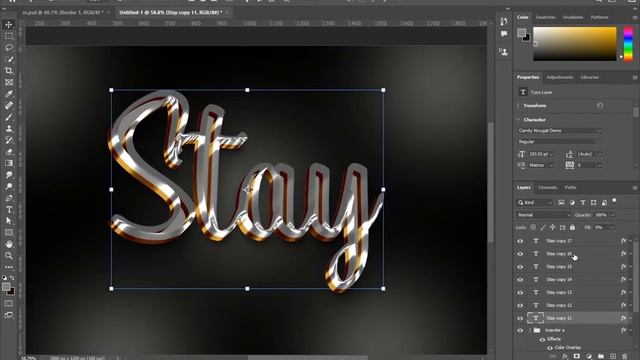
Task: Select the Horizontal Type tool
Action: tap(9, 209)
